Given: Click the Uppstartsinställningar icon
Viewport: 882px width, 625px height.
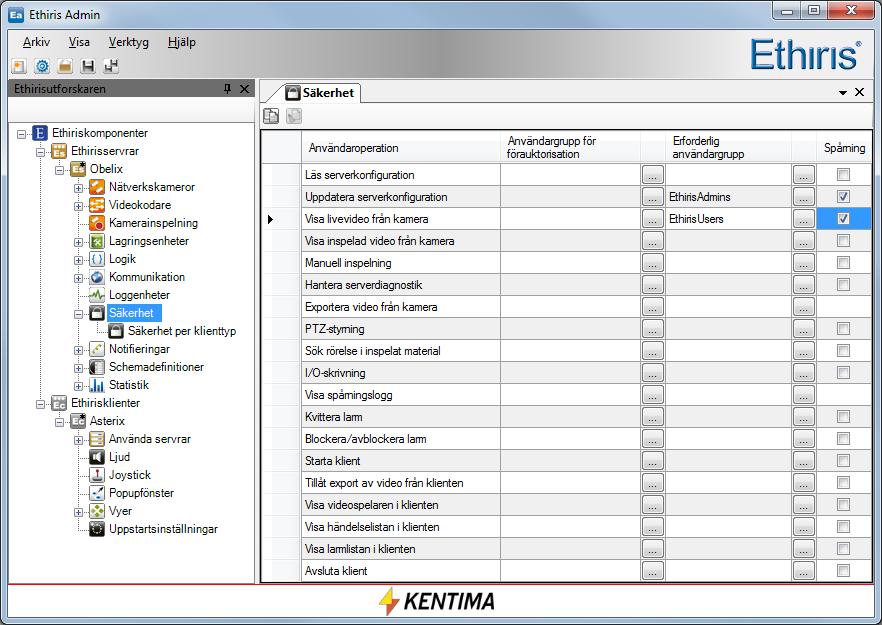Looking at the screenshot, I should tap(97, 529).
